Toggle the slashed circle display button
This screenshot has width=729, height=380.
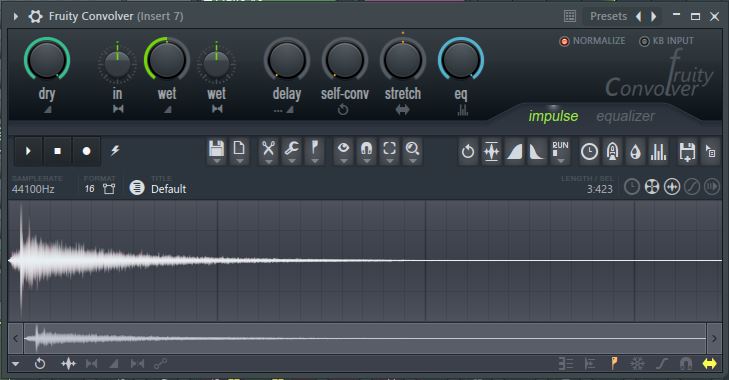pyautogui.click(x=692, y=187)
